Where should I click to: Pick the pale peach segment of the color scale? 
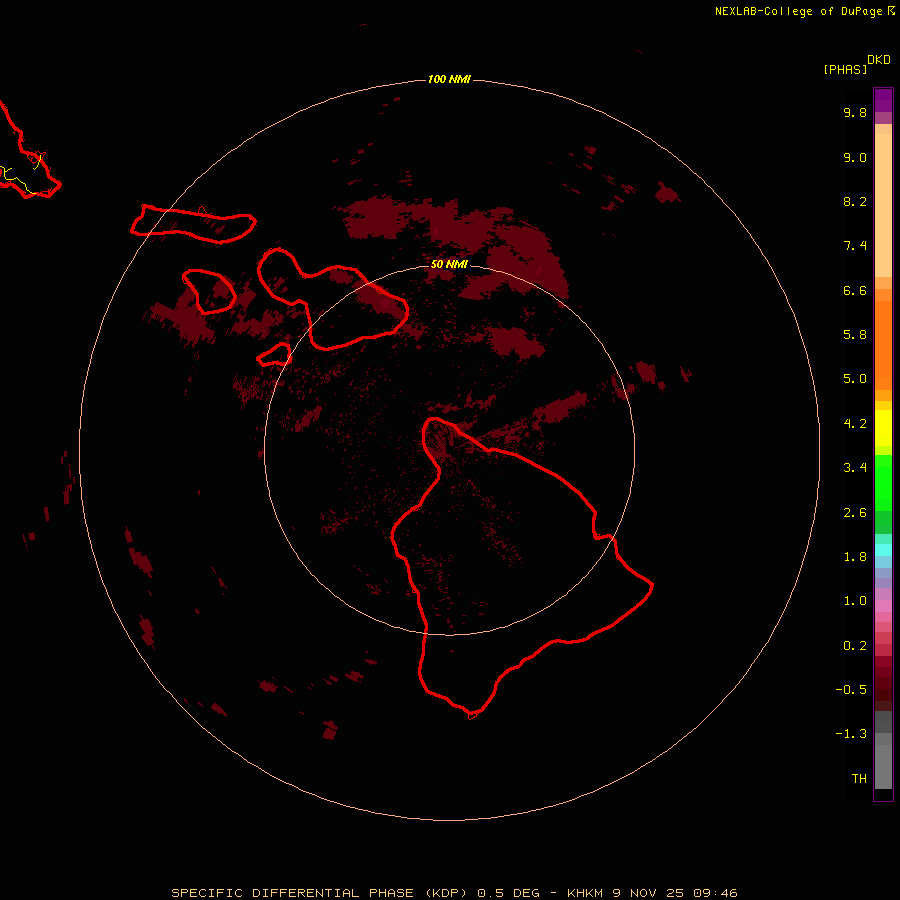[x=883, y=205]
